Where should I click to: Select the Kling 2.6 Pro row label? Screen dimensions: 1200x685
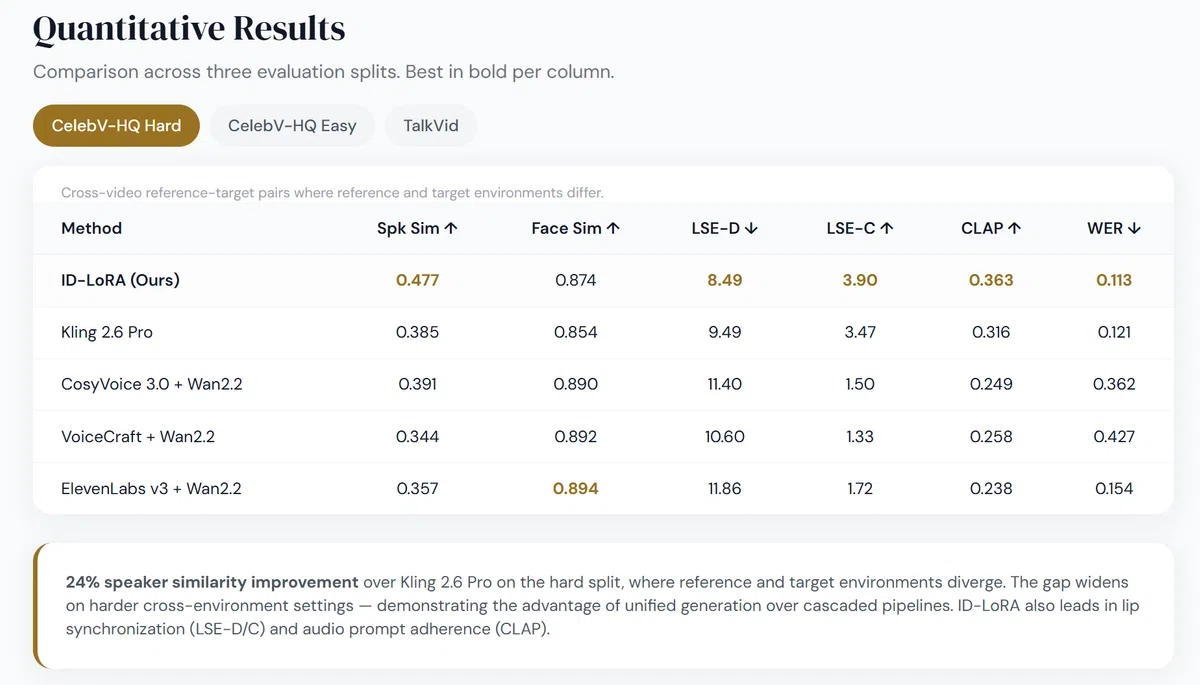(x=107, y=332)
